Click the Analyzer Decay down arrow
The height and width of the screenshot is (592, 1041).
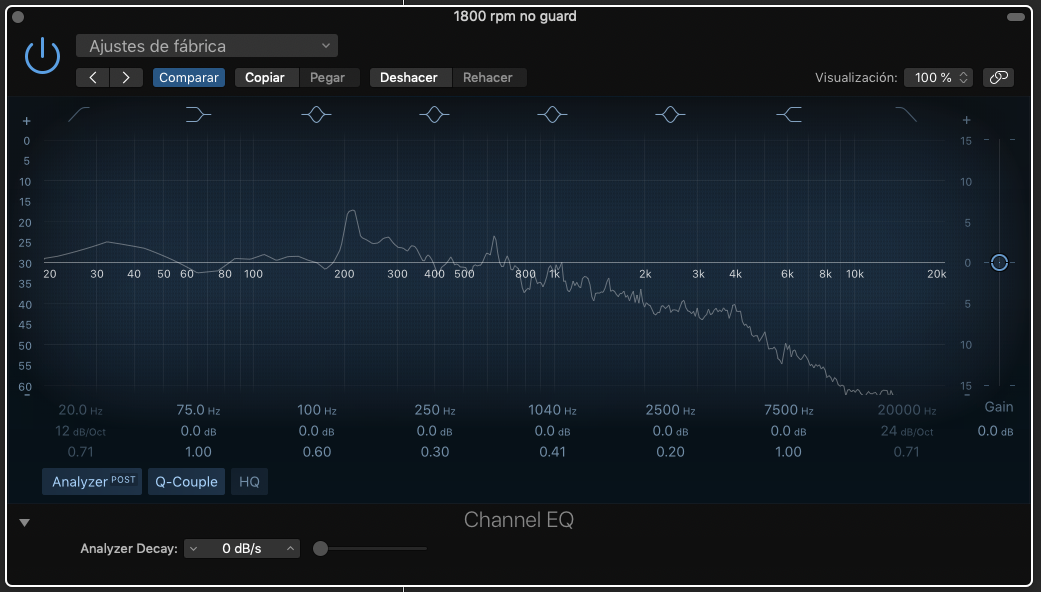(x=193, y=549)
